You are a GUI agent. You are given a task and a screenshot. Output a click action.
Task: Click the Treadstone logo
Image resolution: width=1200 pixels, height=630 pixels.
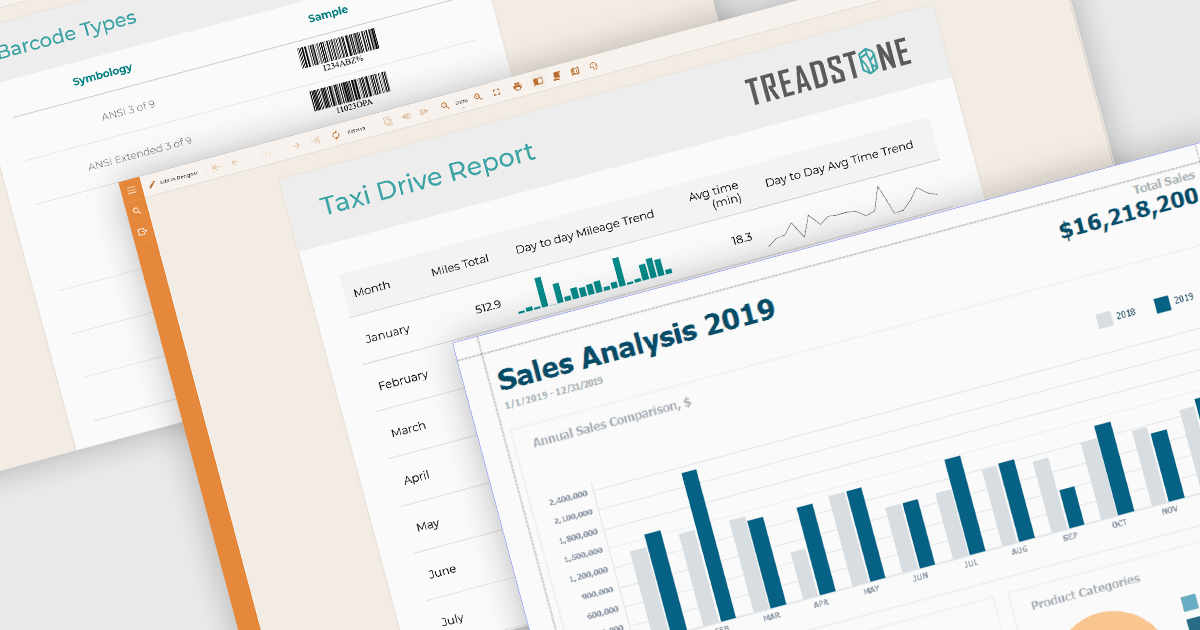(x=828, y=73)
